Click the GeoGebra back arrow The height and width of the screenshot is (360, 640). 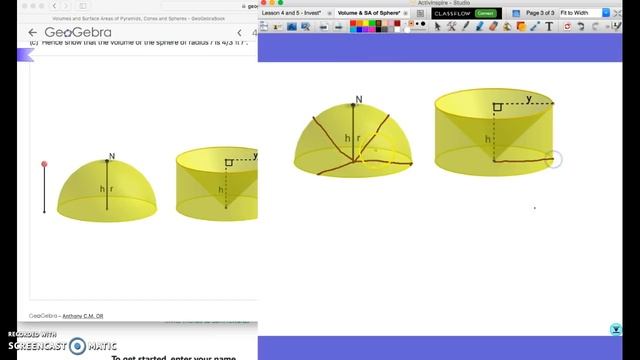tap(32, 32)
